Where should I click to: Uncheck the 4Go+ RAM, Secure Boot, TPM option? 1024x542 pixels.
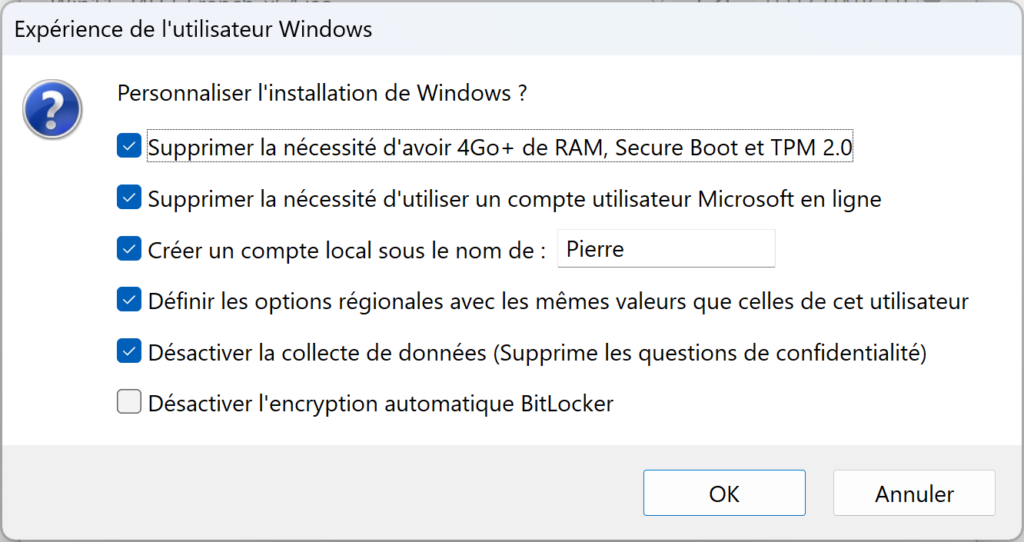129,146
